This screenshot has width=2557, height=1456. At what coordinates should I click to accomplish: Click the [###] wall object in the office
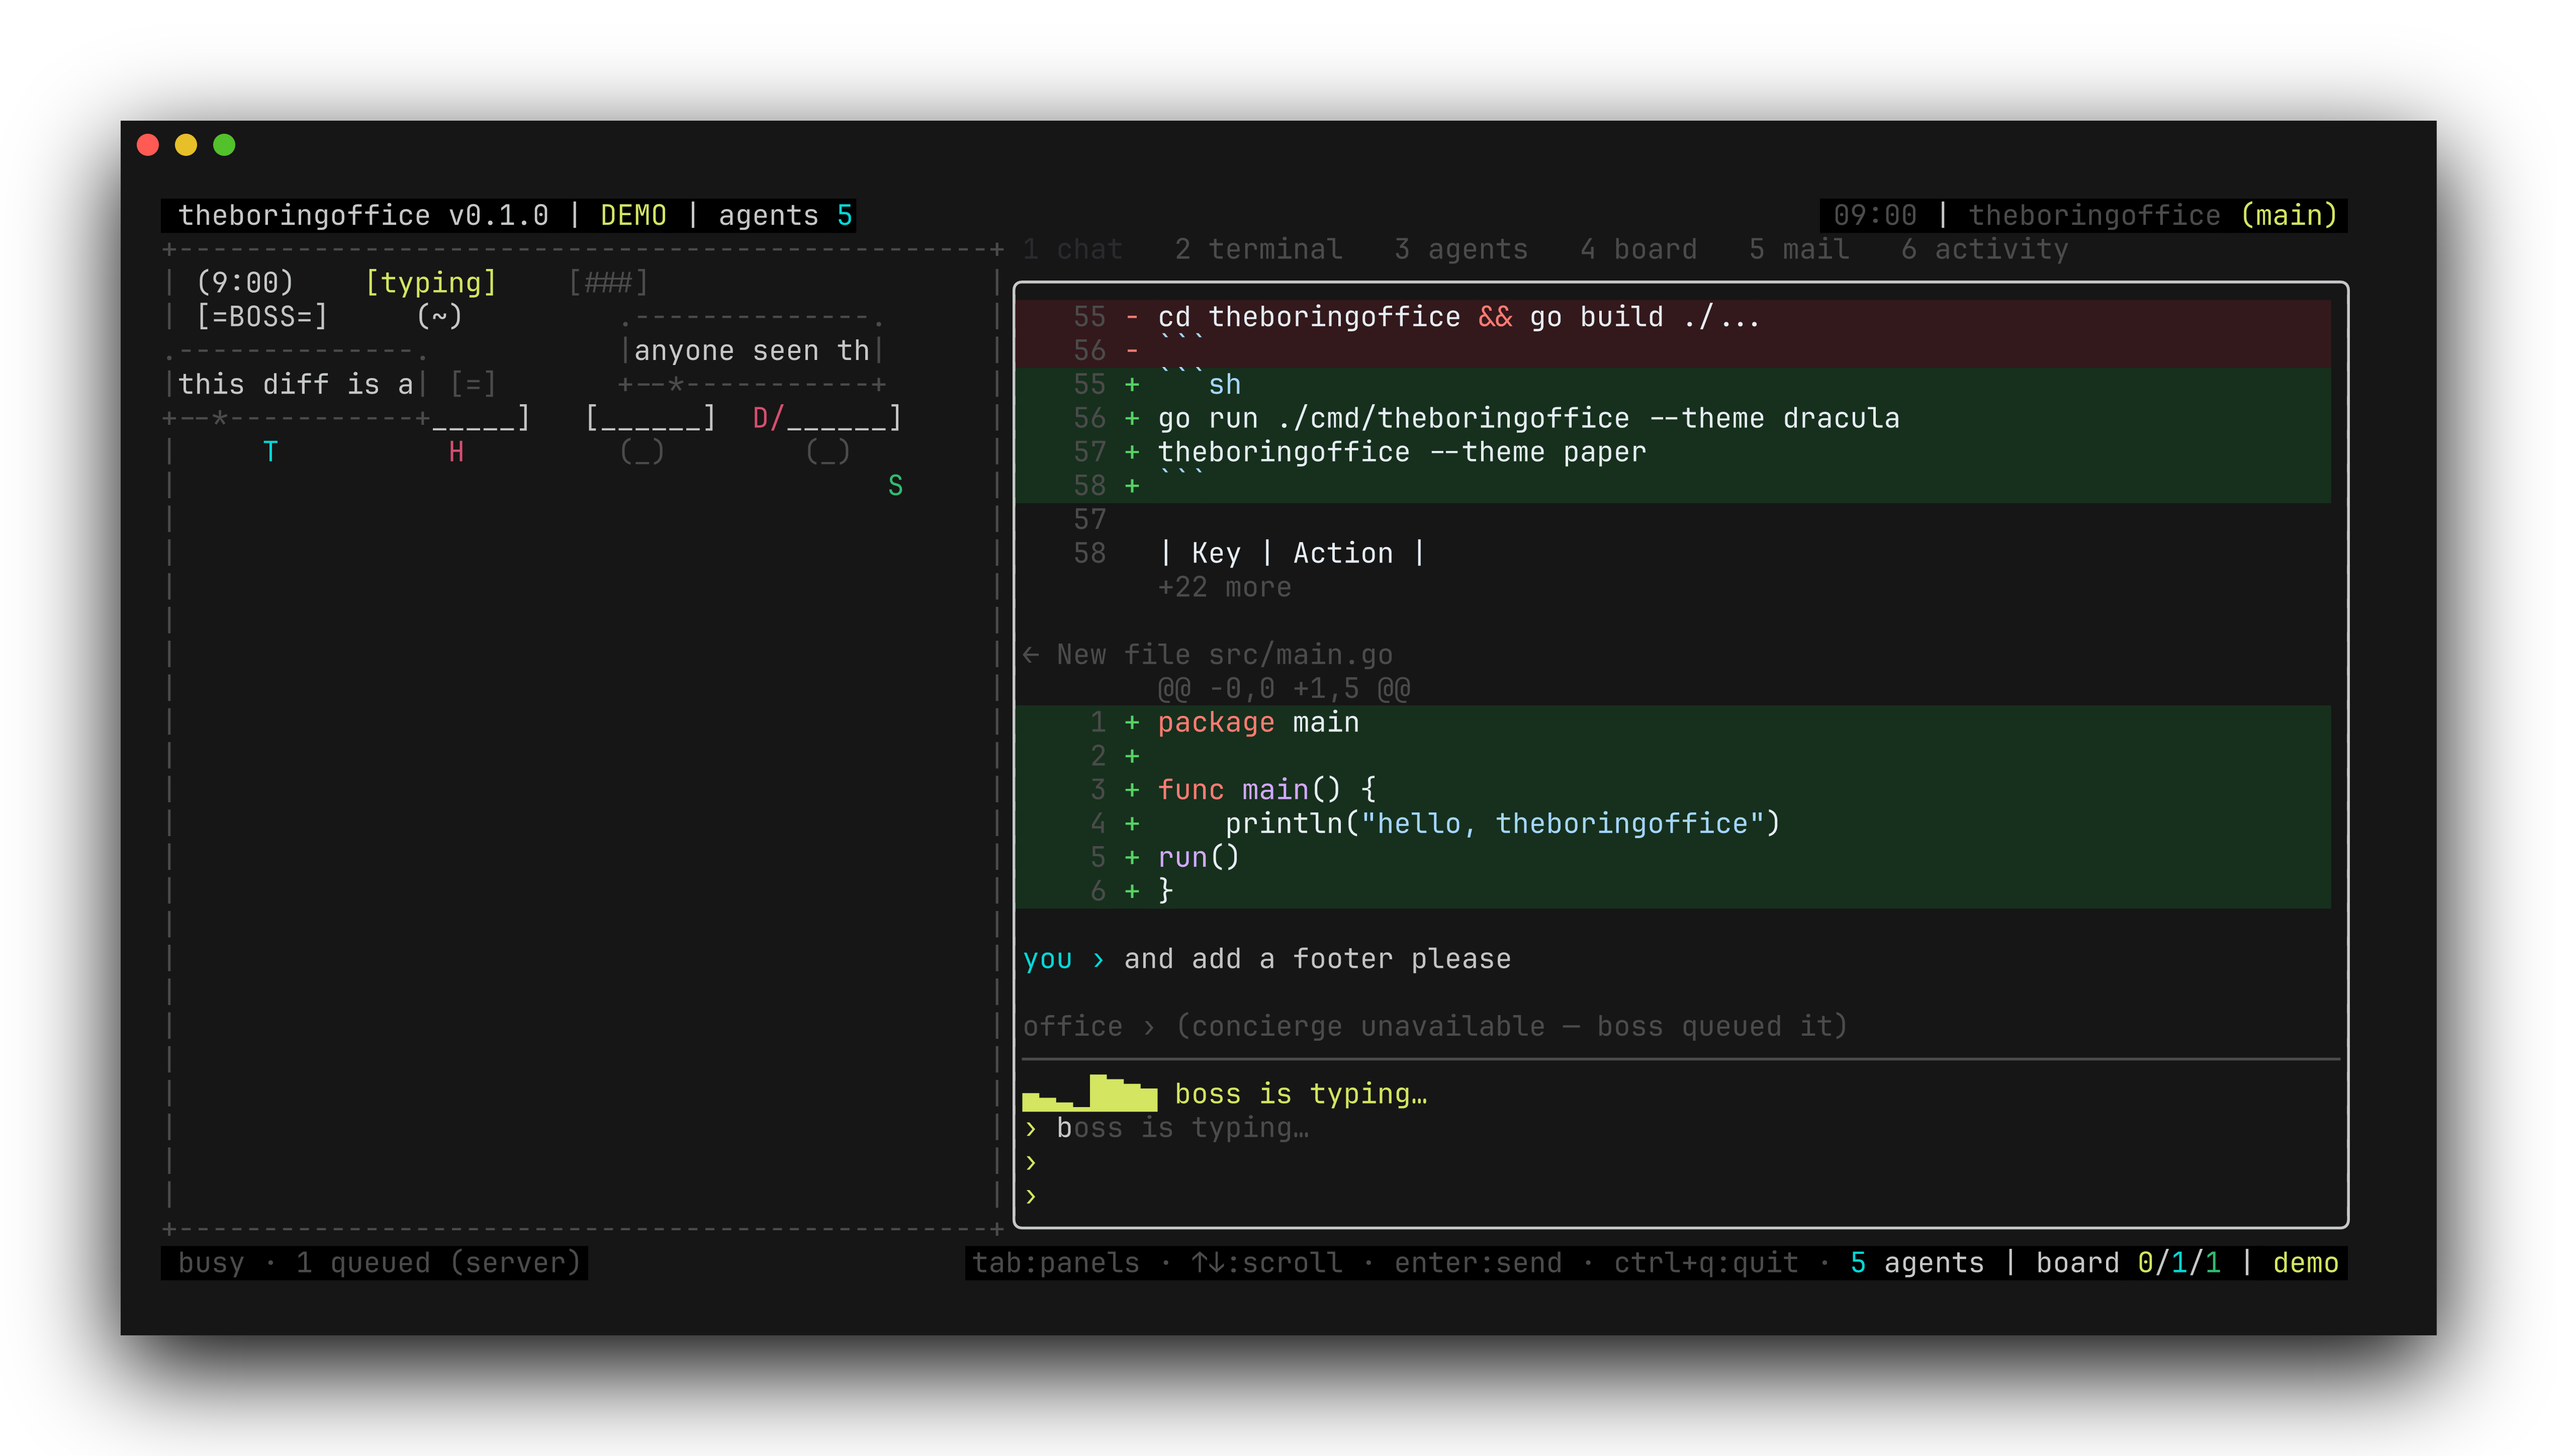point(608,283)
